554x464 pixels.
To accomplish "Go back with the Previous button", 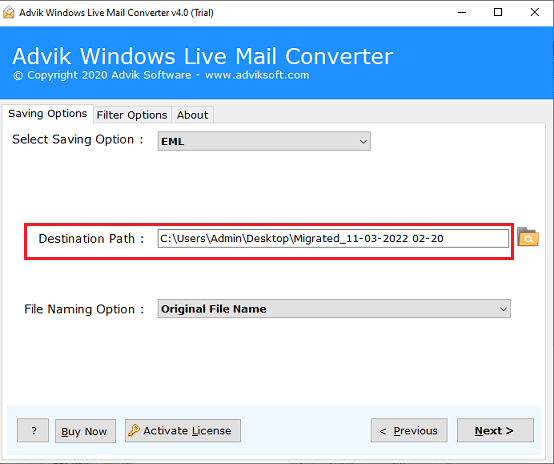I will 409,430.
